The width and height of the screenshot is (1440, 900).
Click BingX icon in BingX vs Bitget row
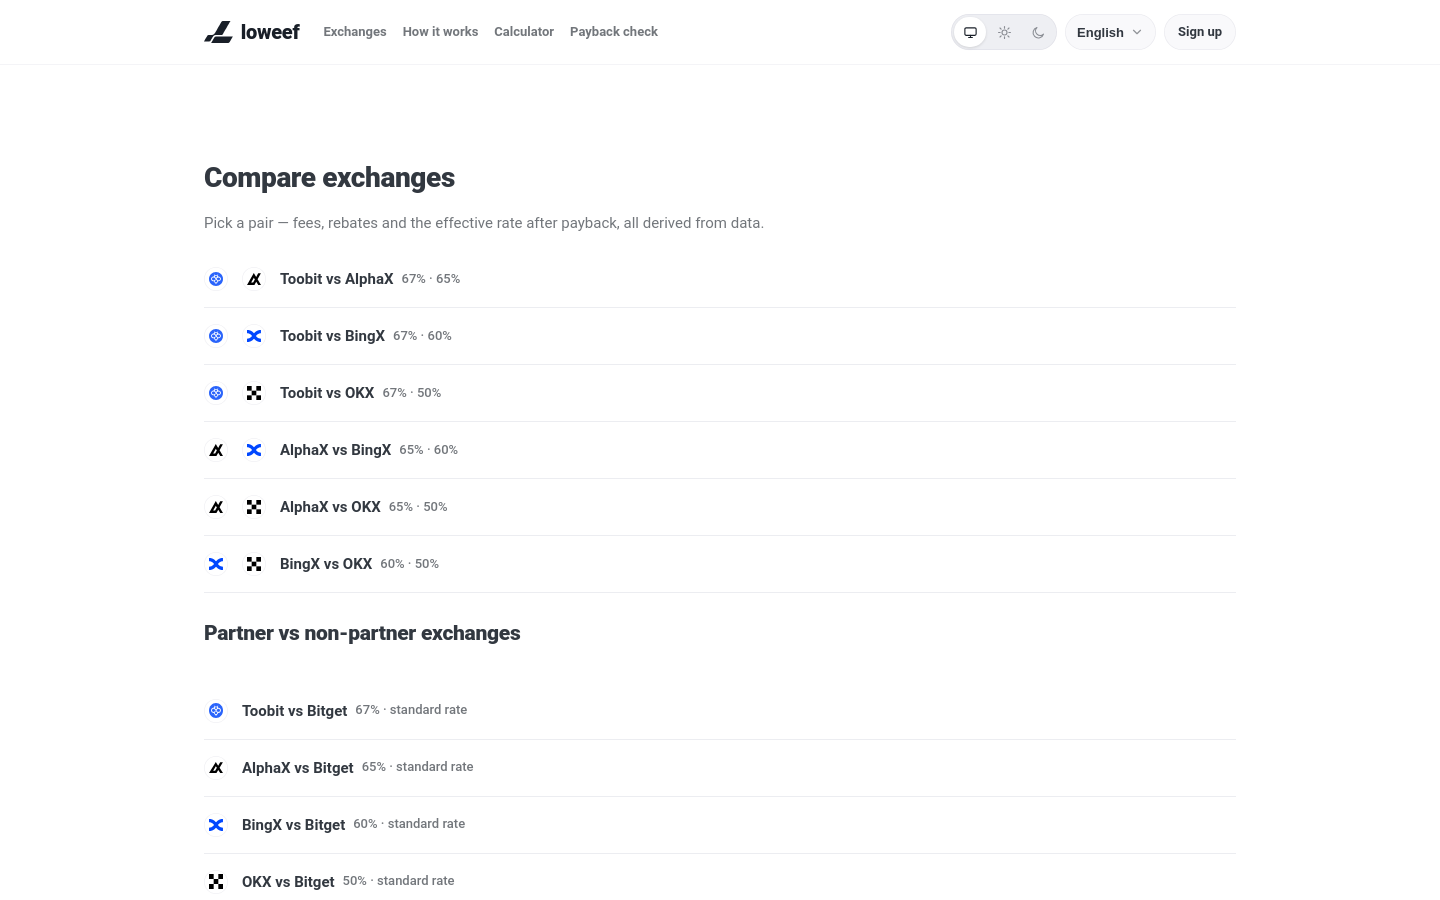(x=216, y=825)
